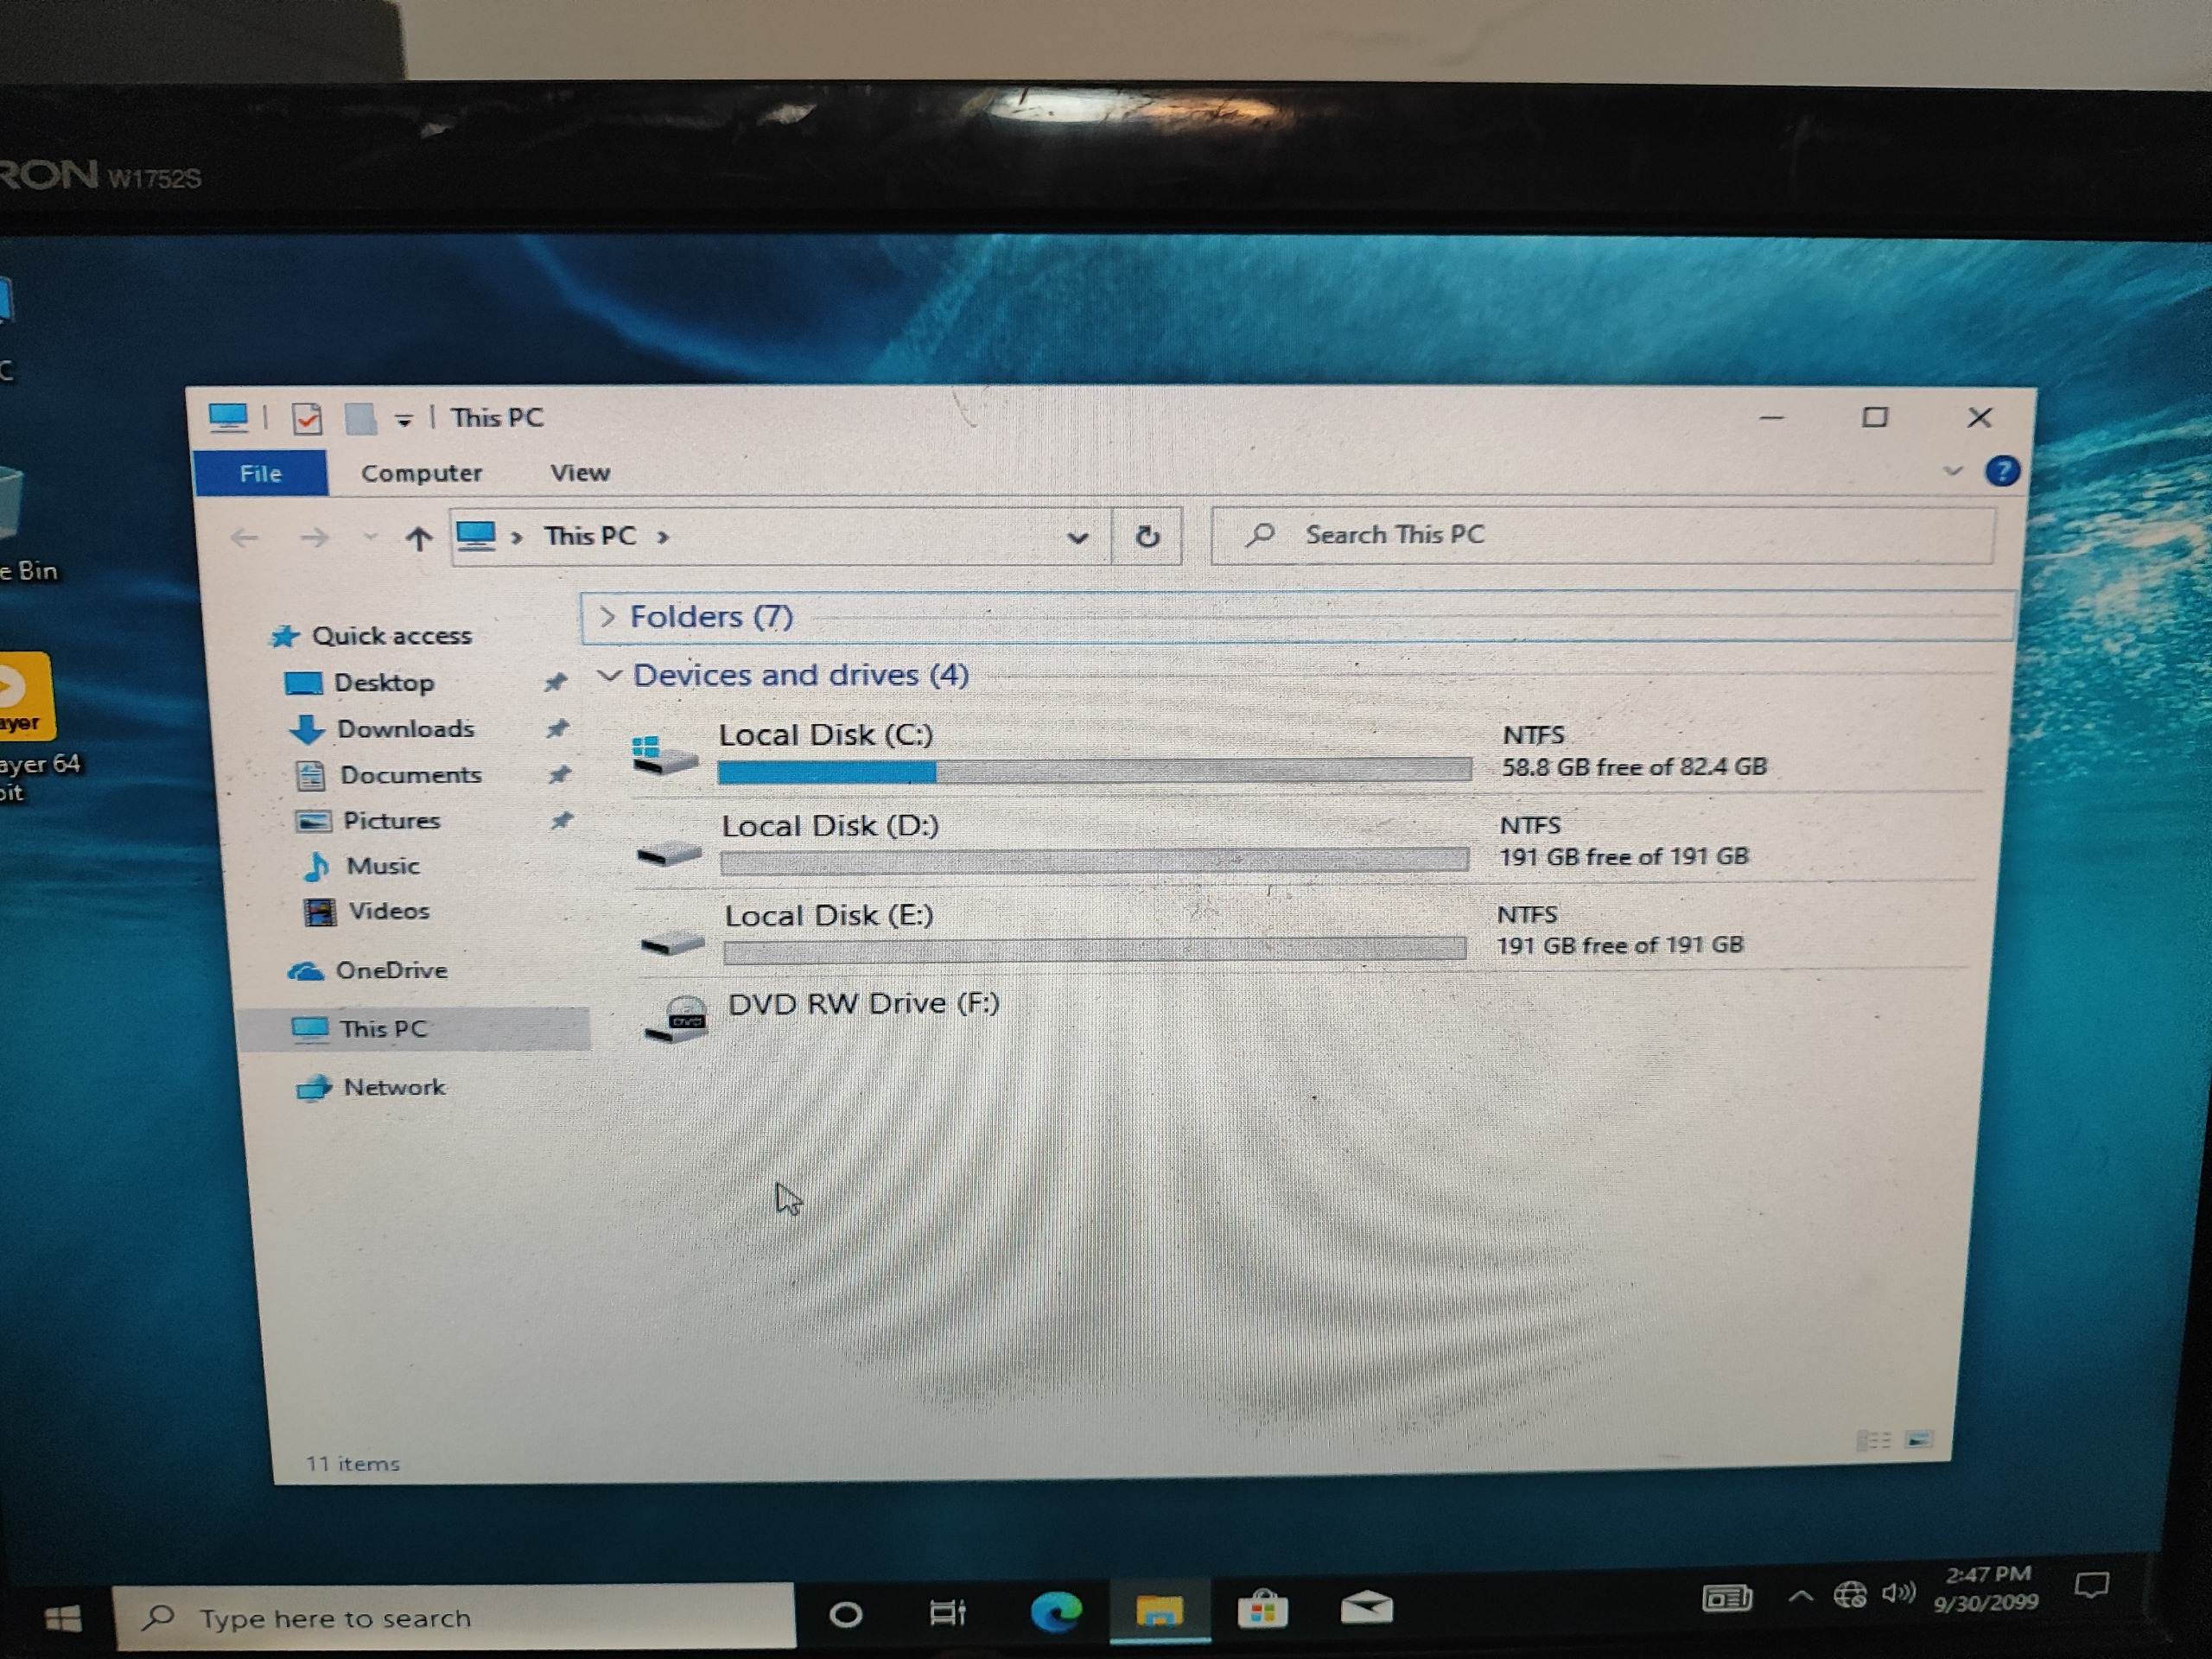Image resolution: width=2212 pixels, height=1659 pixels.
Task: Click the Back navigation arrow
Action: [x=244, y=538]
